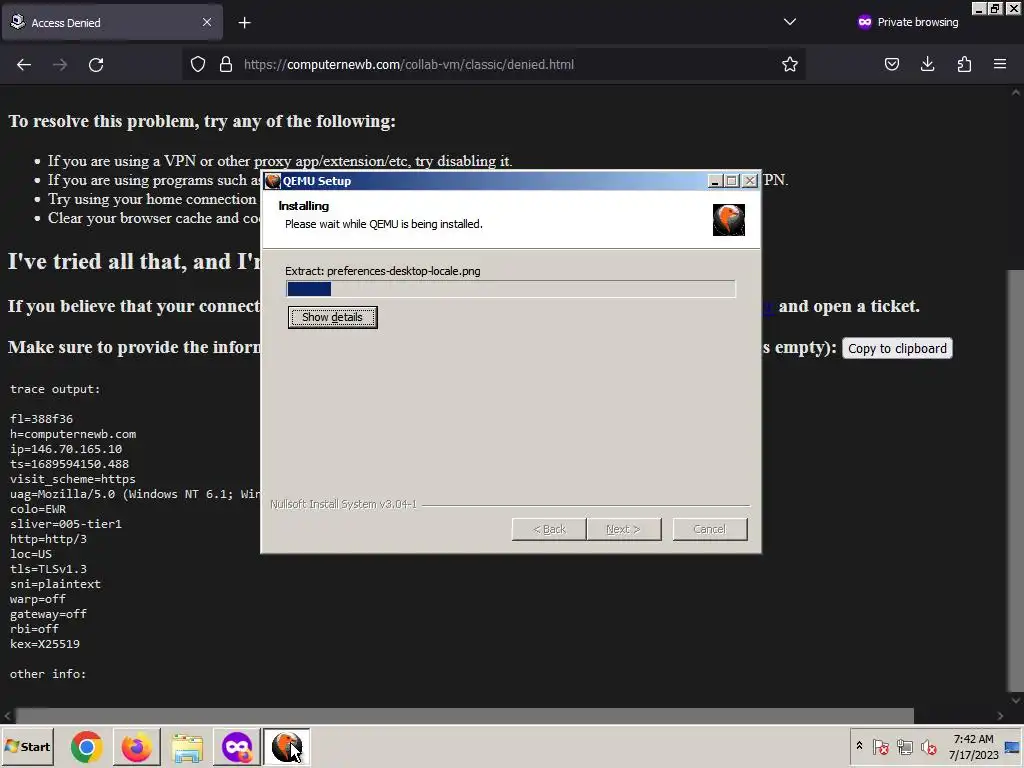Open the tracking protection shield icon

click(x=198, y=65)
